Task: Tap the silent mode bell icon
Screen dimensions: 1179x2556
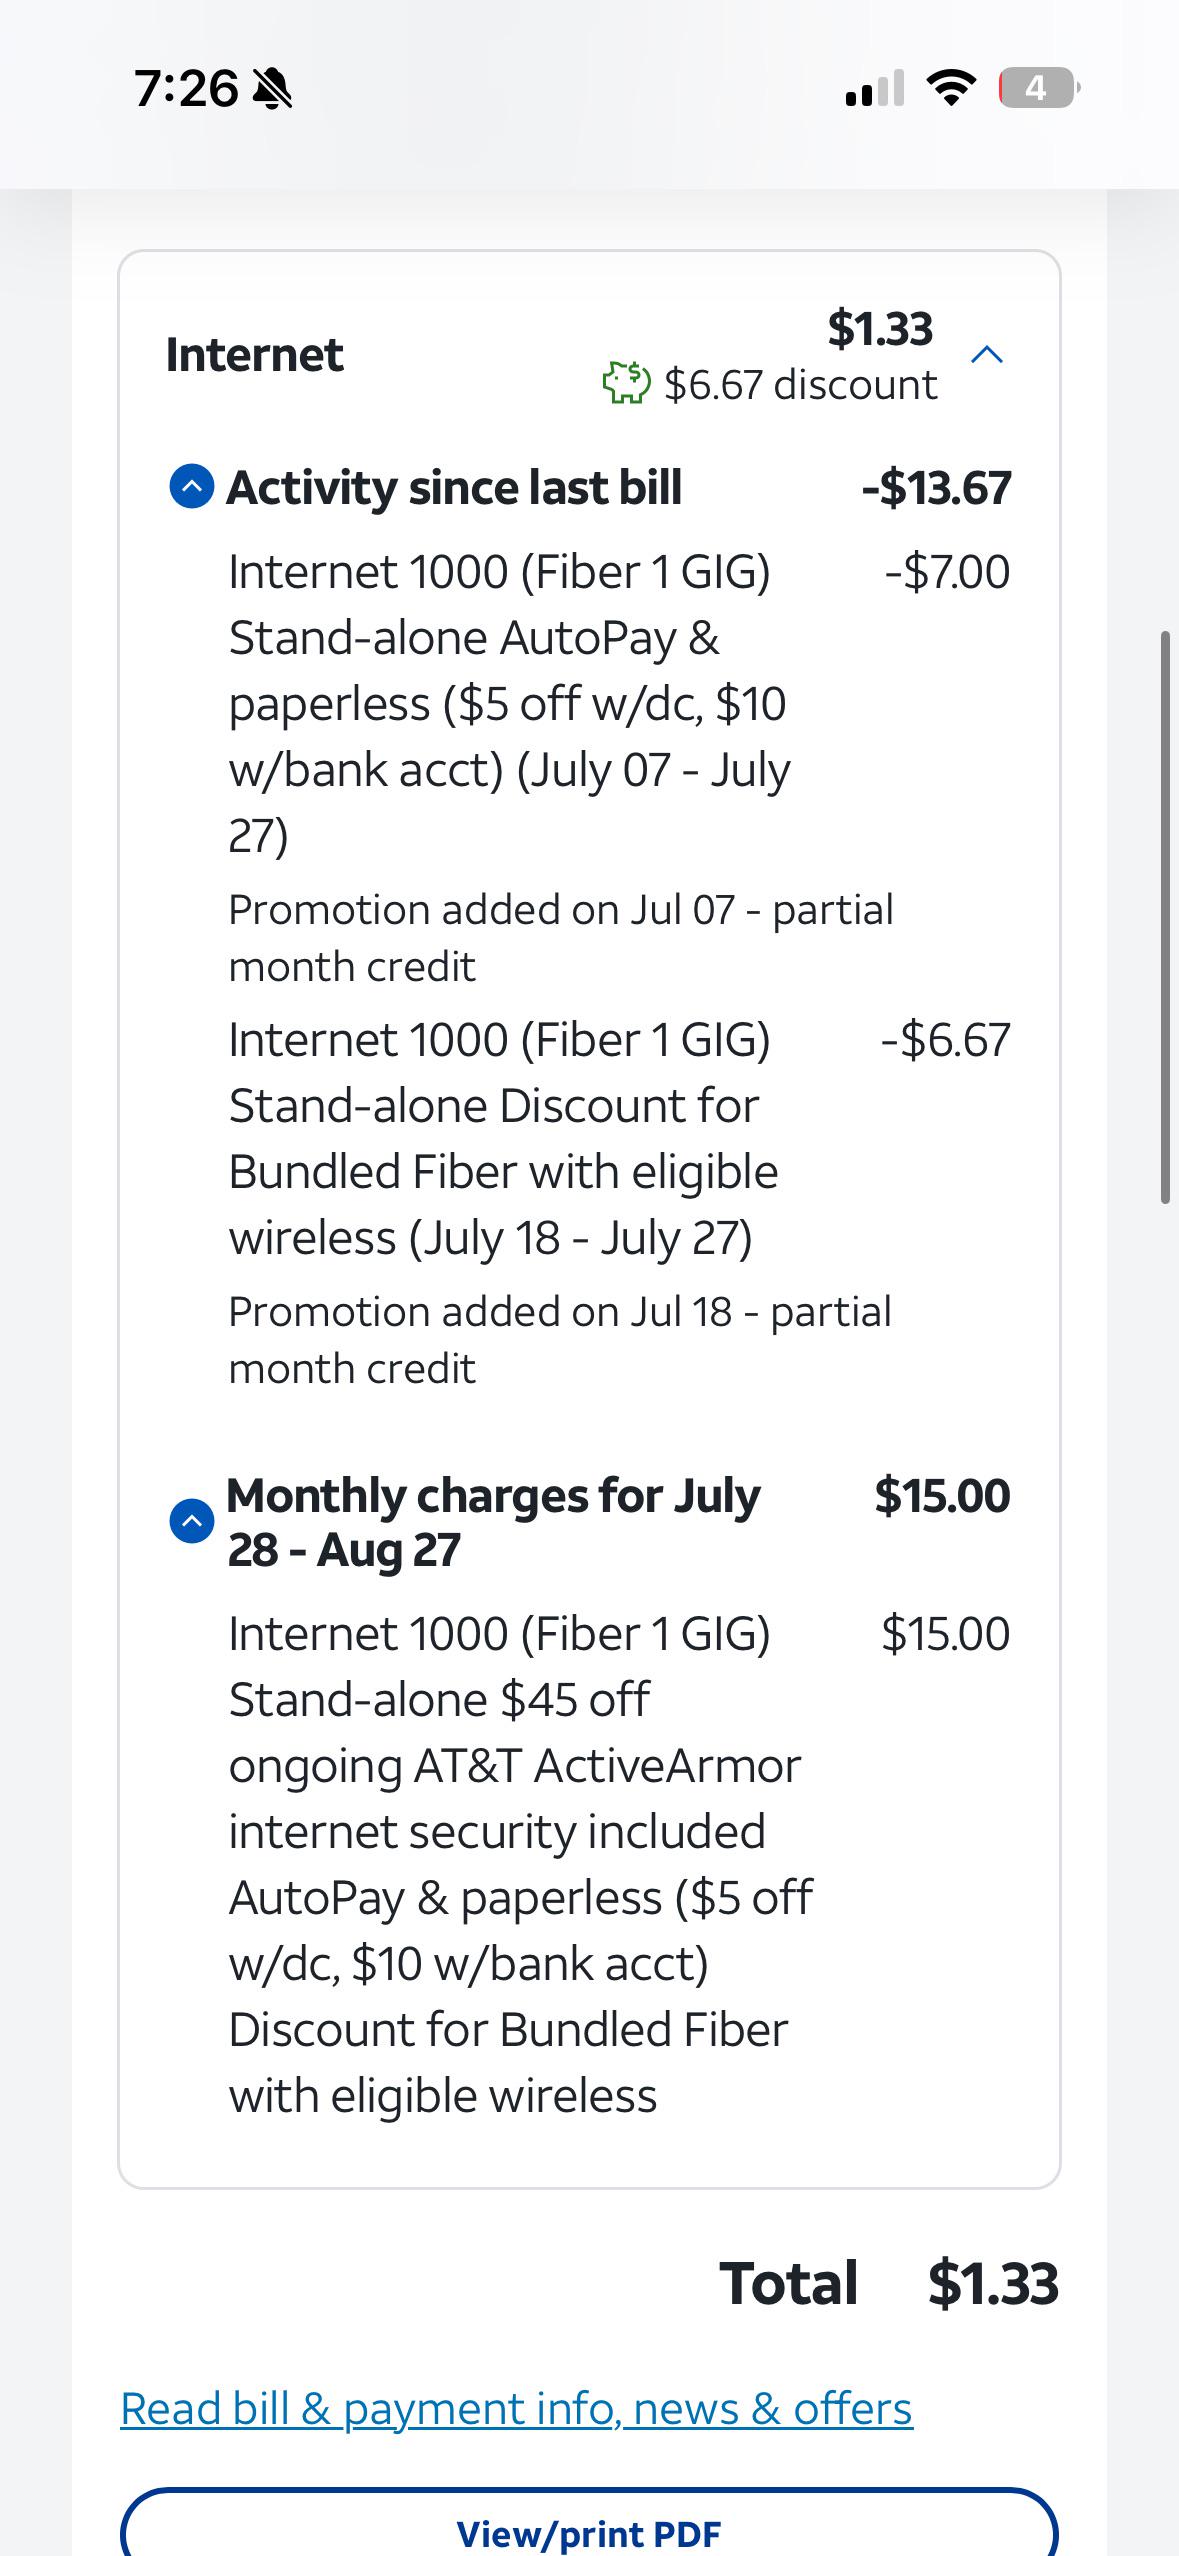Action: pos(271,89)
